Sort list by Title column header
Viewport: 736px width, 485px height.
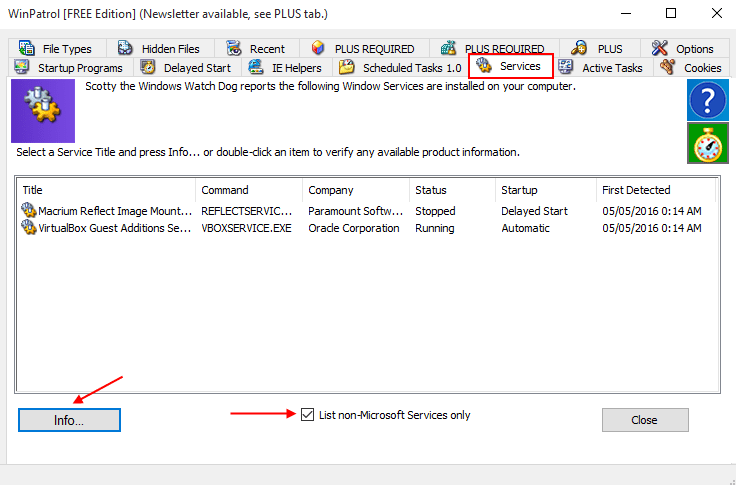pyautogui.click(x=107, y=190)
